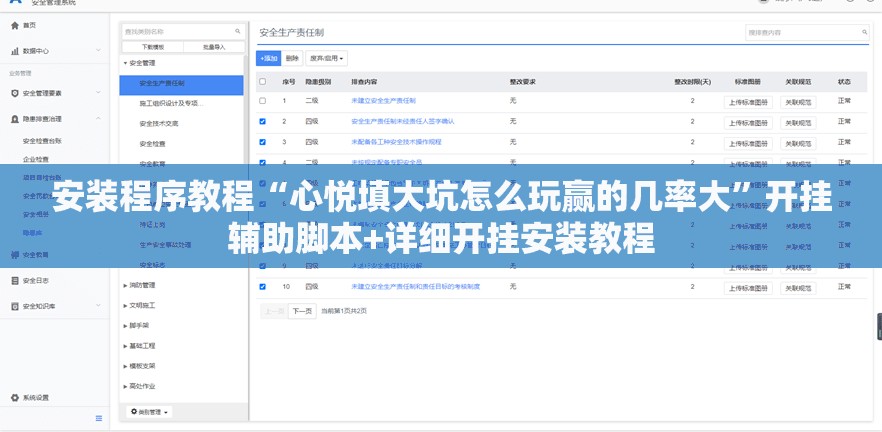This screenshot has width=882, height=432.
Task: Expand the 模板支架 tree node
Action: pyautogui.click(x=125, y=366)
